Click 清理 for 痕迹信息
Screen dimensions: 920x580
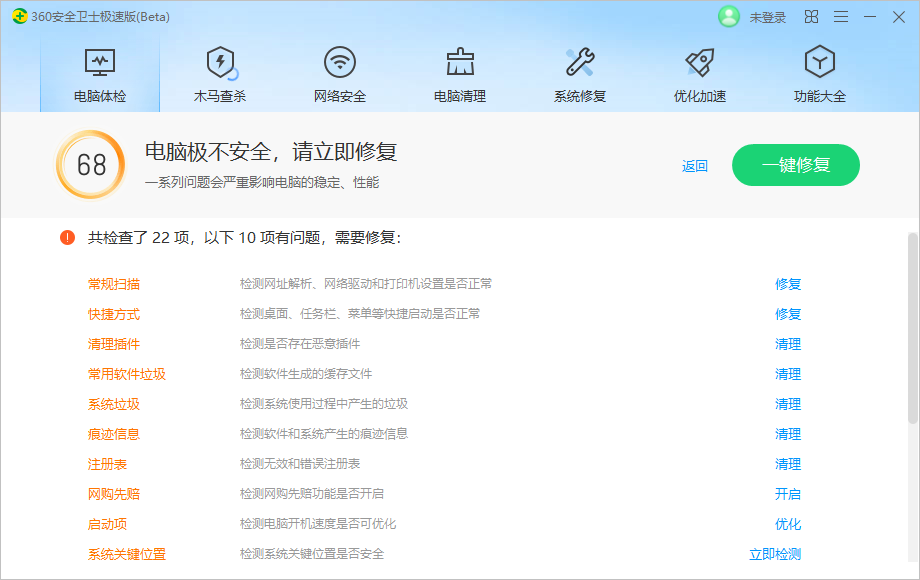[788, 433]
